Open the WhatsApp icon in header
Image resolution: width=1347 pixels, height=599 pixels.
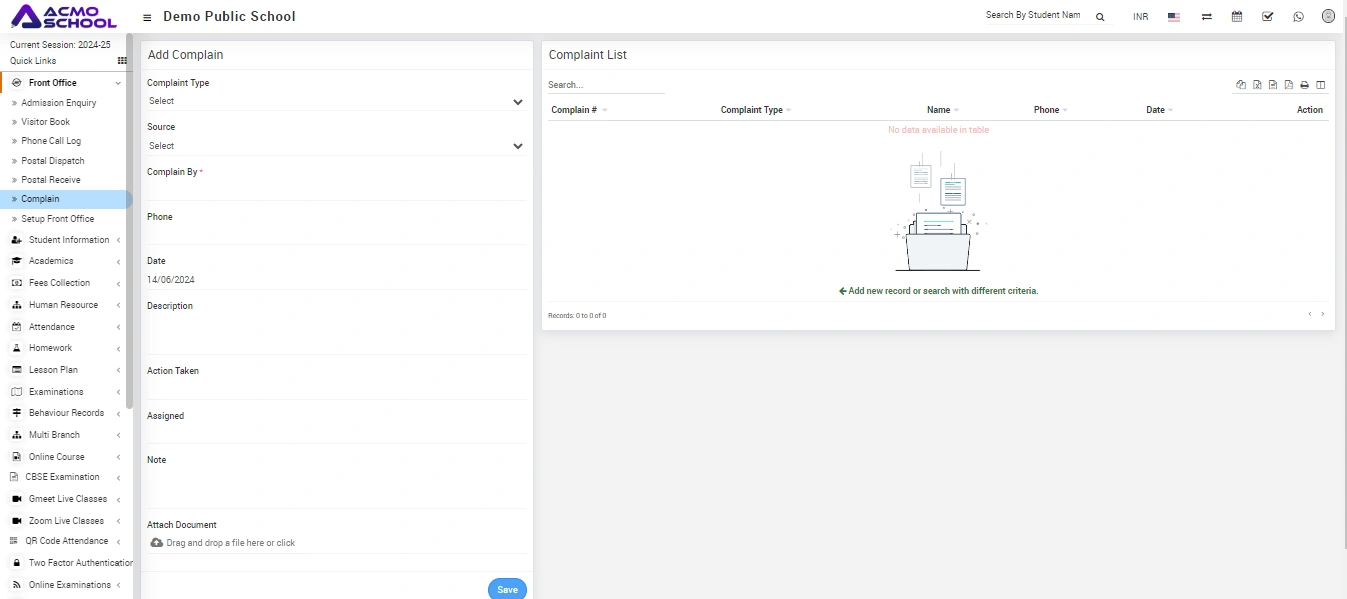tap(1298, 17)
